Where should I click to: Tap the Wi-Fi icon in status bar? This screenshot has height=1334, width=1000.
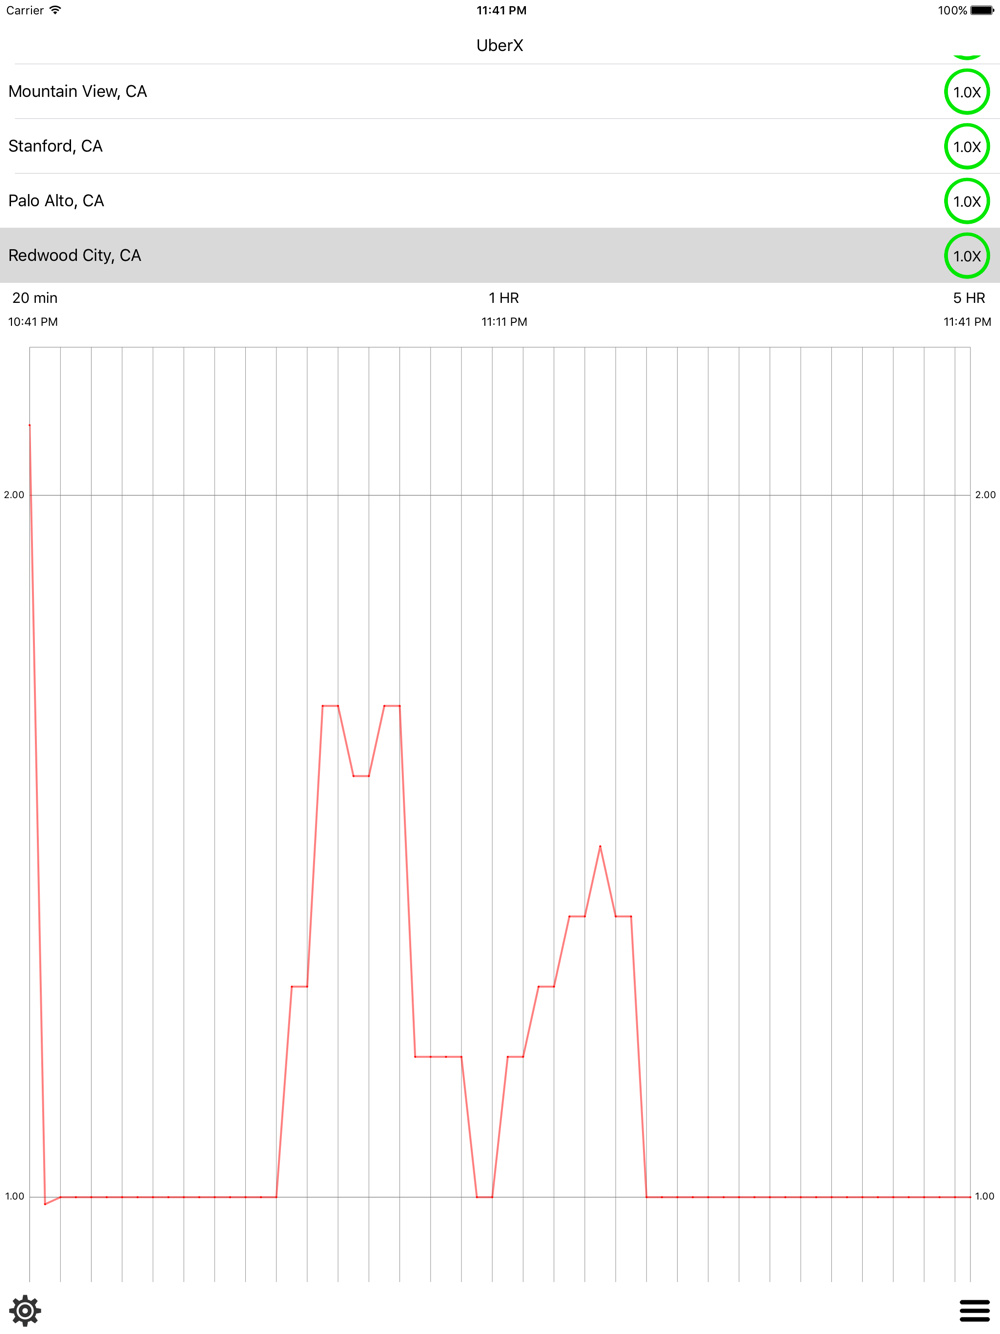(55, 10)
